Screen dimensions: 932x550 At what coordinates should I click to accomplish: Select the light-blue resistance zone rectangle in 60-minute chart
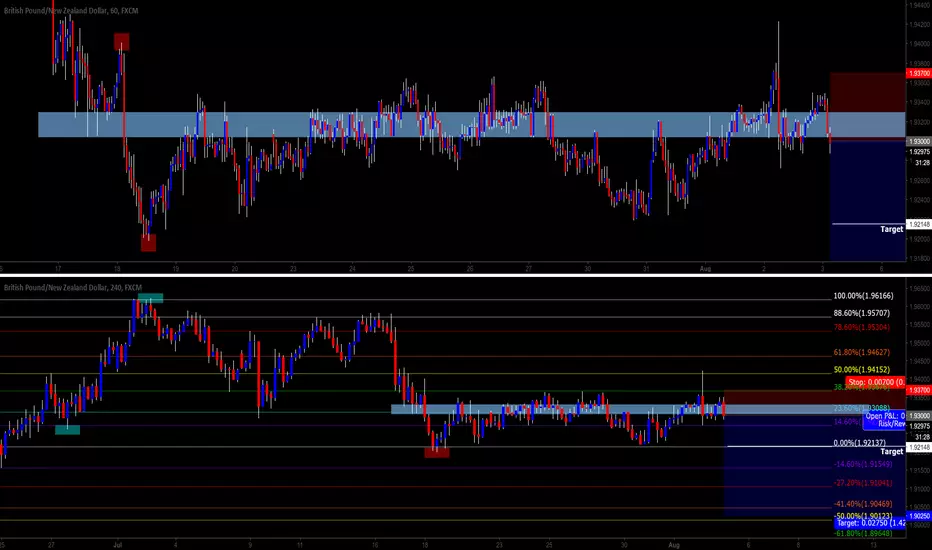pos(472,125)
